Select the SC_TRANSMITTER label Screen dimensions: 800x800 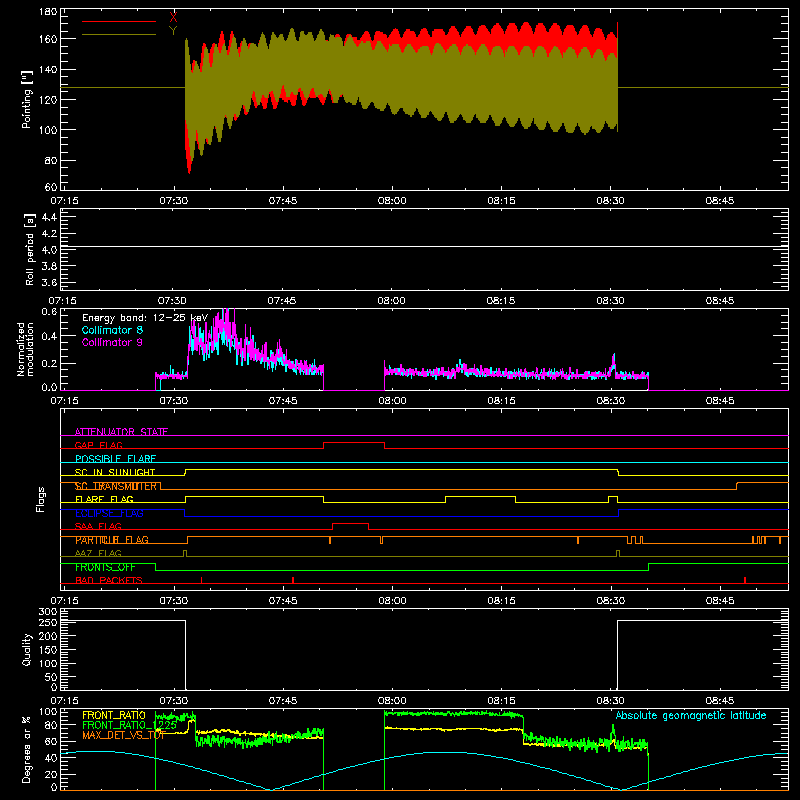point(116,486)
